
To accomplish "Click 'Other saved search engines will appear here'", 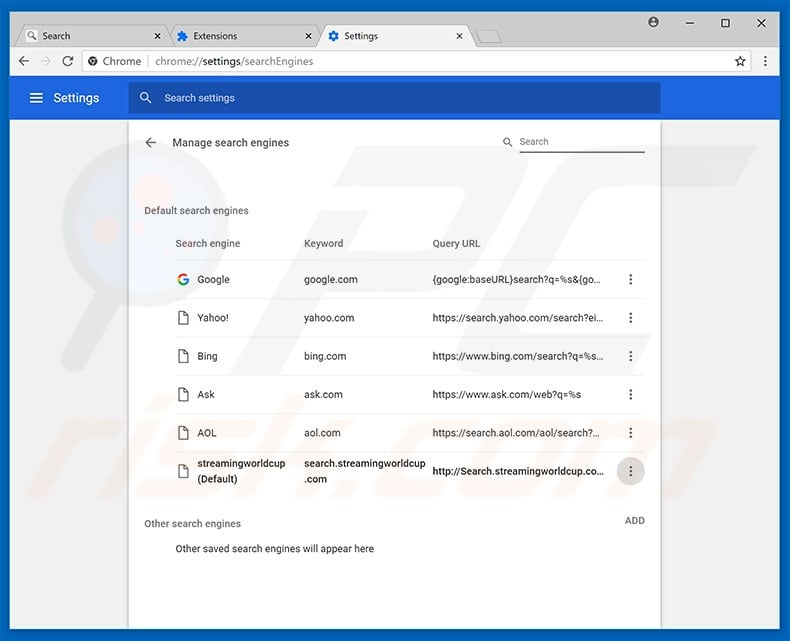I will point(275,548).
